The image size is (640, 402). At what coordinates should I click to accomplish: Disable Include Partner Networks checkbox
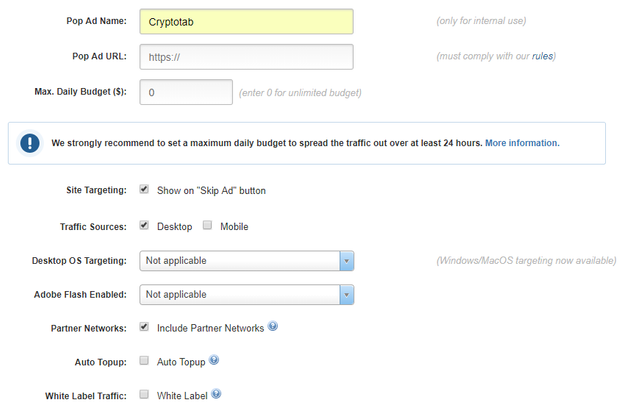pyautogui.click(x=145, y=327)
